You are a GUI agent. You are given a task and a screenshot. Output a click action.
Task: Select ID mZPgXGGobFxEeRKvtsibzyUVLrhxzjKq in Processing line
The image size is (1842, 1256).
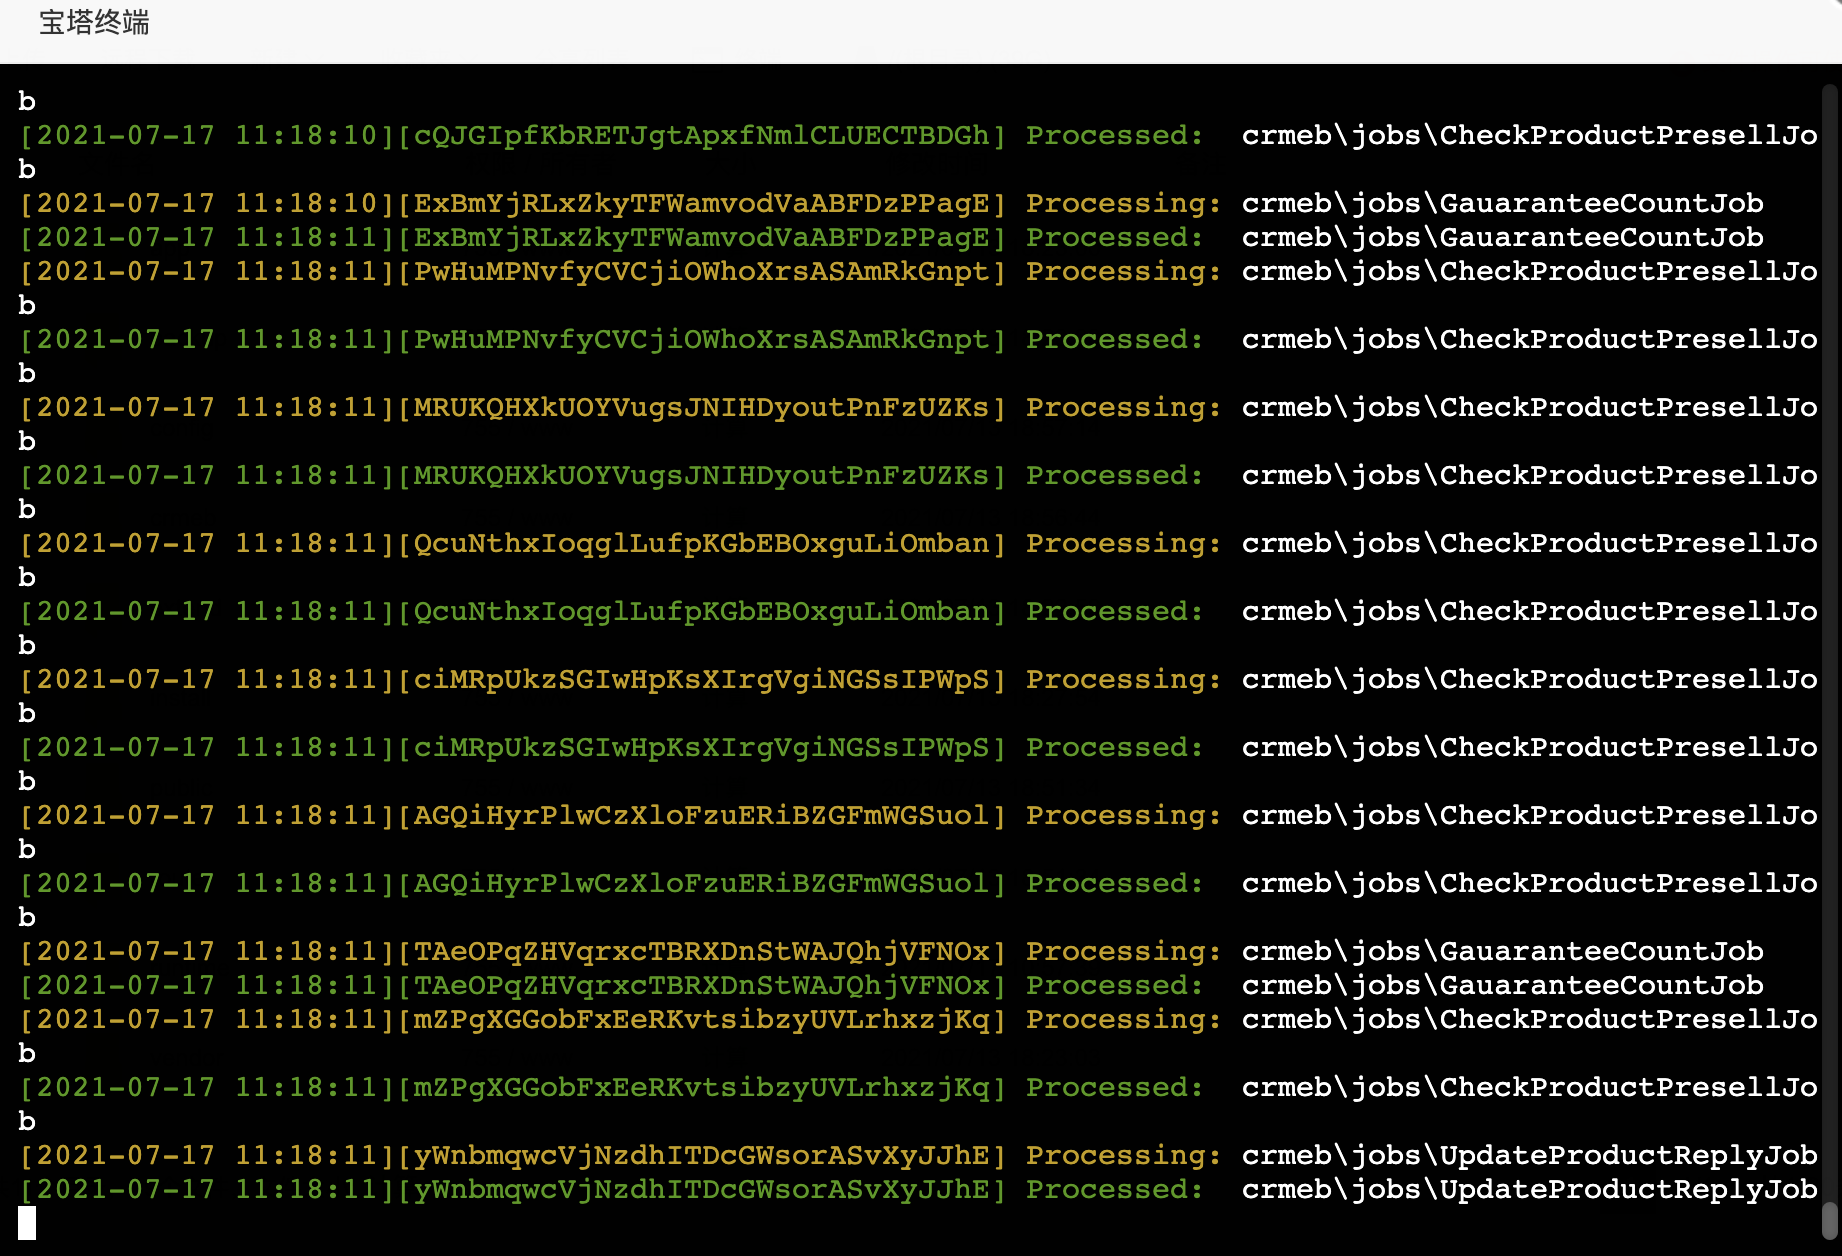point(701,1020)
